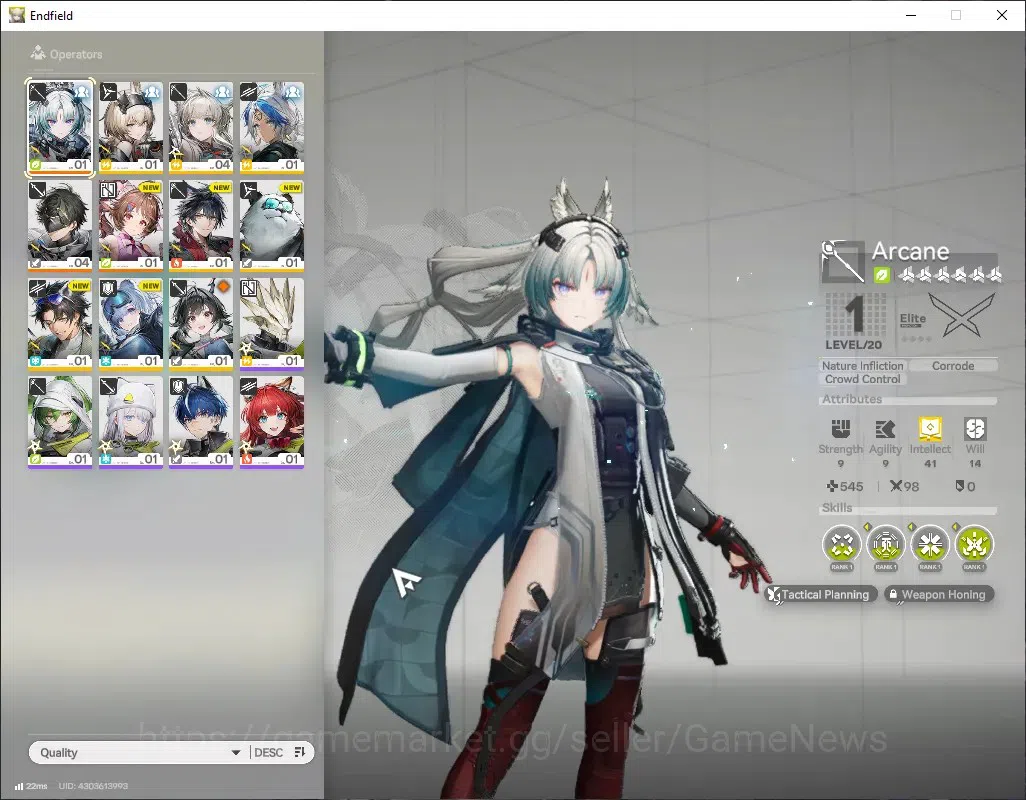The height and width of the screenshot is (800, 1026).
Task: Select the dark blue-haired operator card
Action: 201,422
